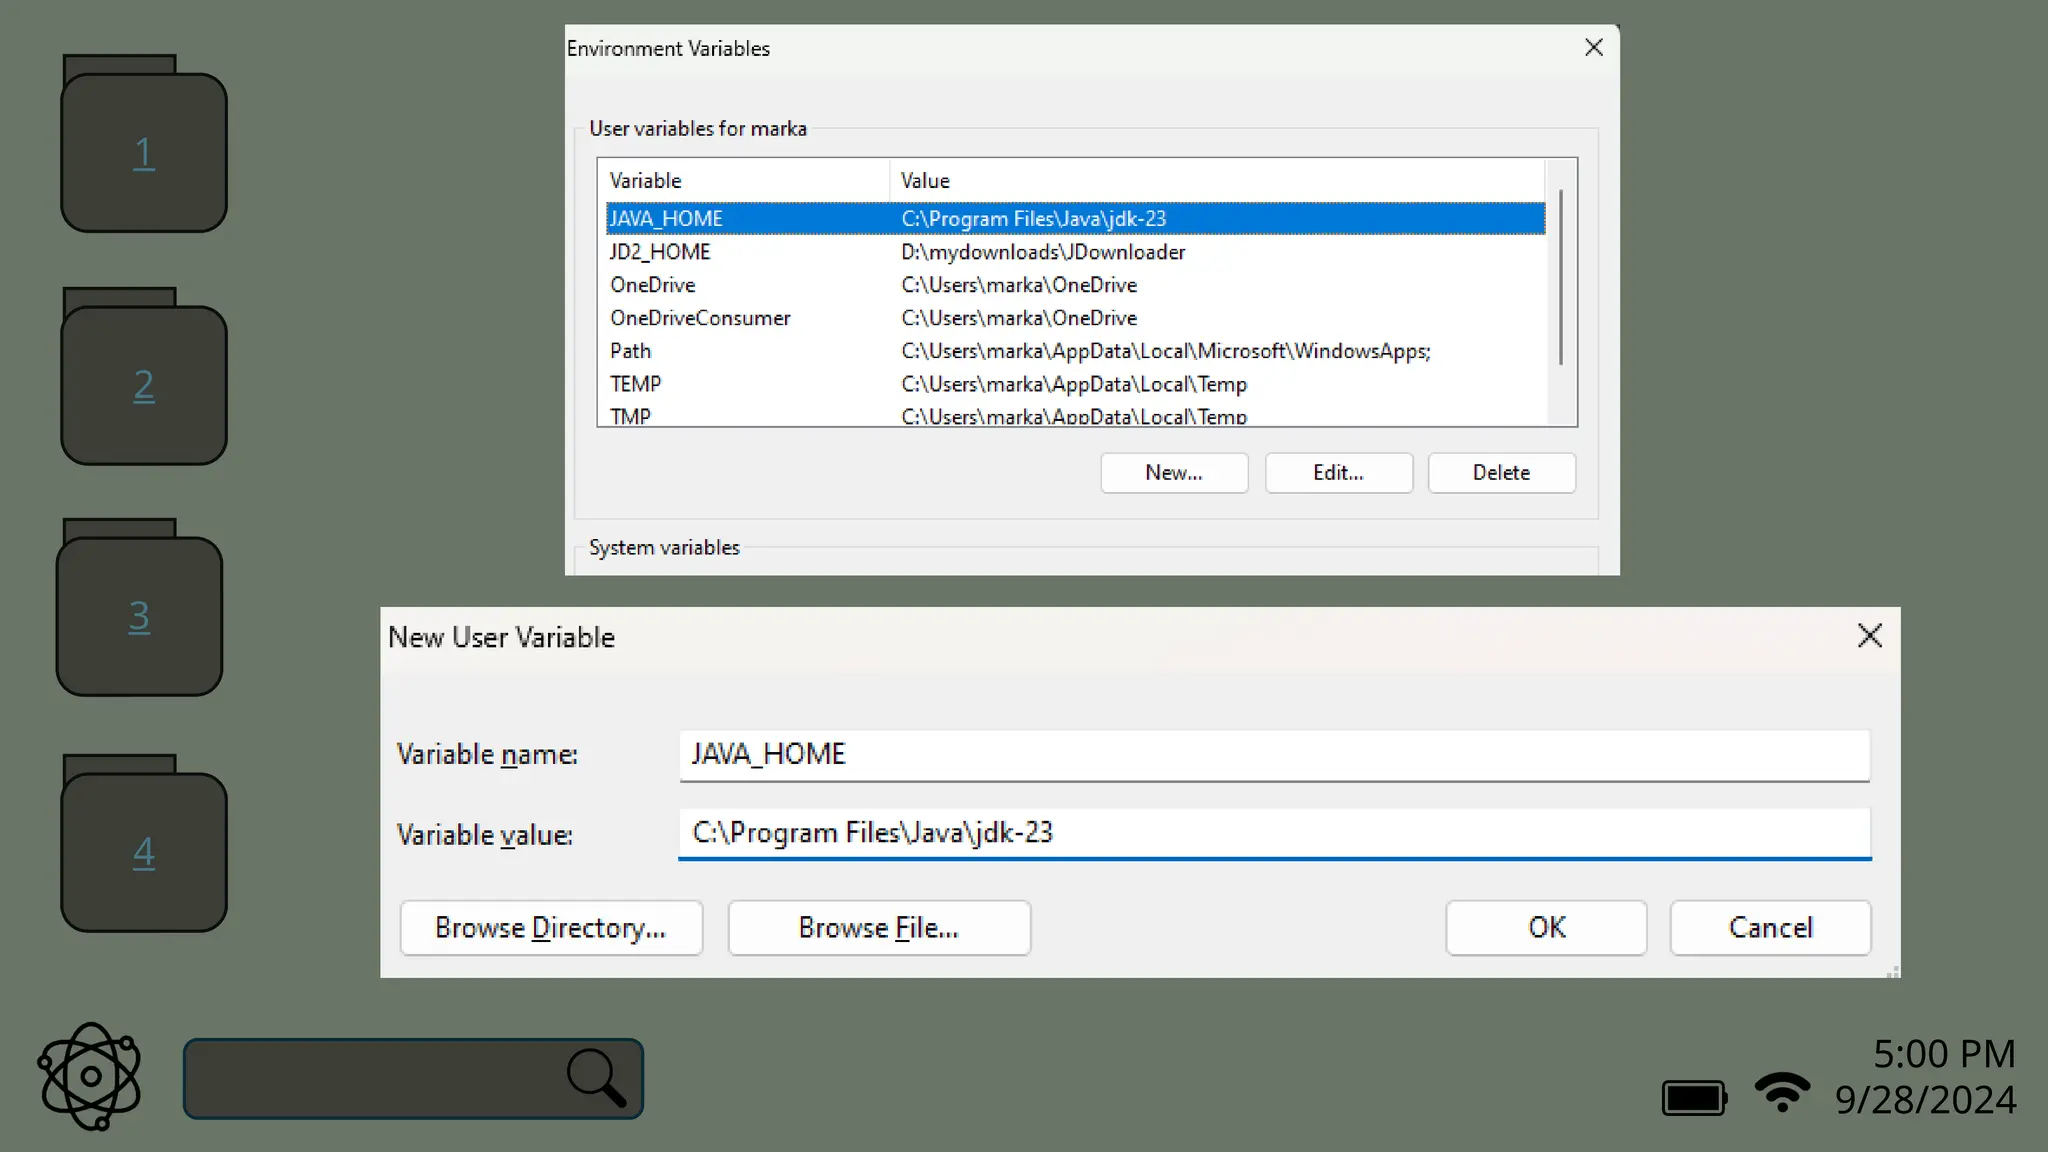Click into the Variable name field

pyautogui.click(x=1273, y=754)
